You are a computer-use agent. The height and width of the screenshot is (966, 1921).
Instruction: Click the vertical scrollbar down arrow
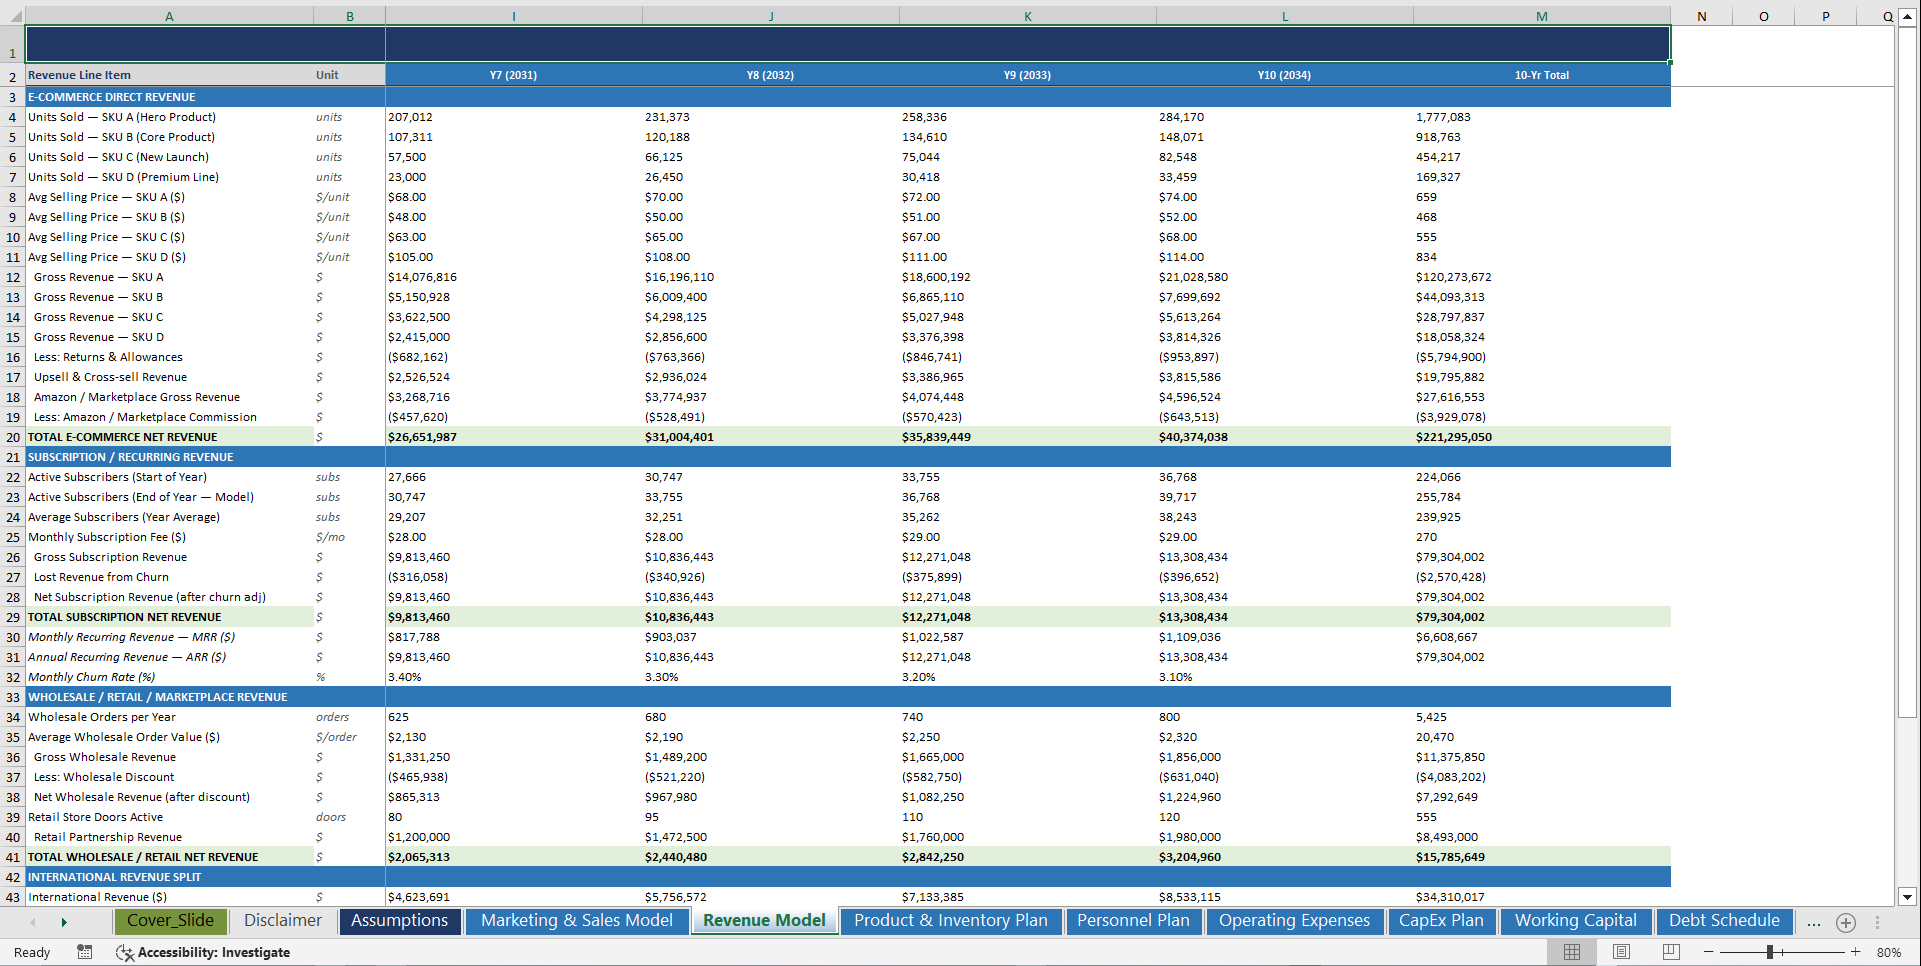(x=1909, y=898)
